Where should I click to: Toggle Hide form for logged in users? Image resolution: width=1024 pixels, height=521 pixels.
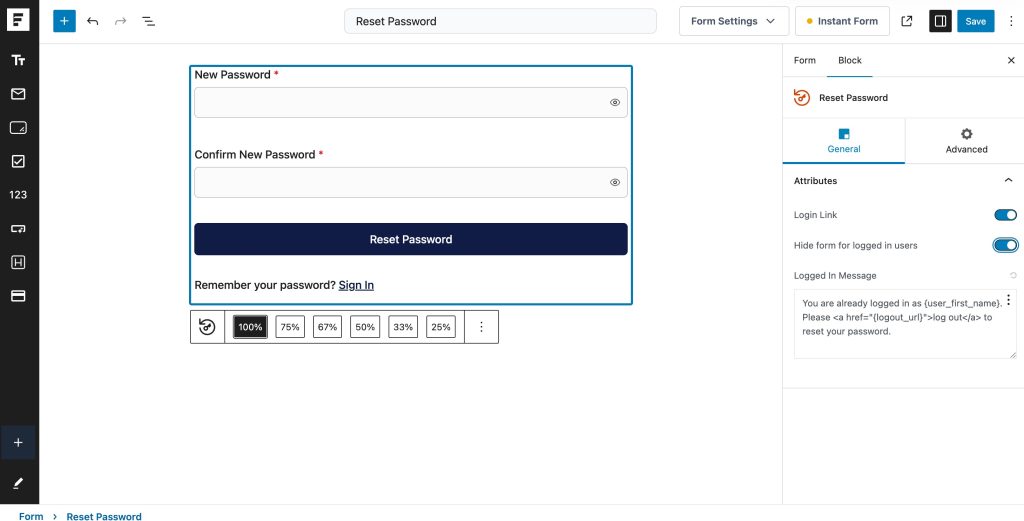[x=1006, y=245]
